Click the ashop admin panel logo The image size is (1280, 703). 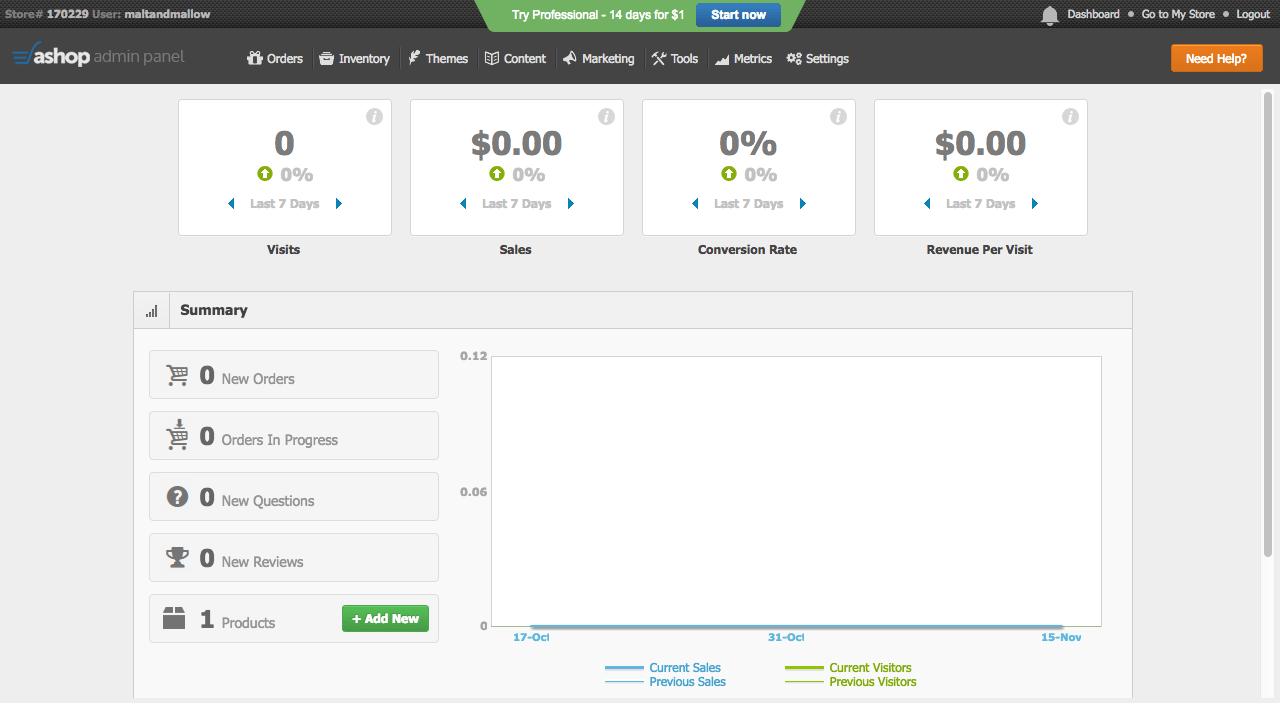99,57
